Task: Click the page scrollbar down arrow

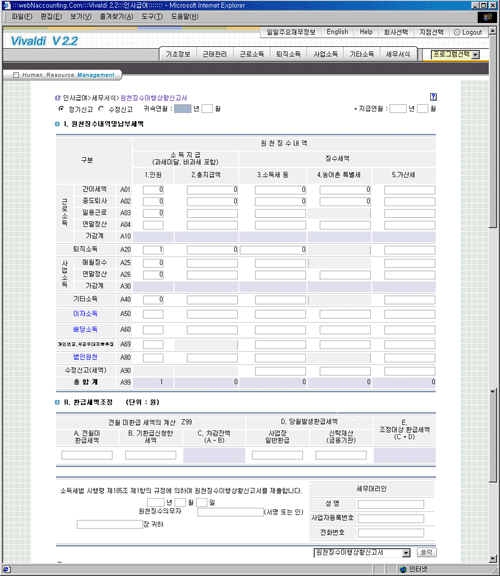Action: [493, 559]
